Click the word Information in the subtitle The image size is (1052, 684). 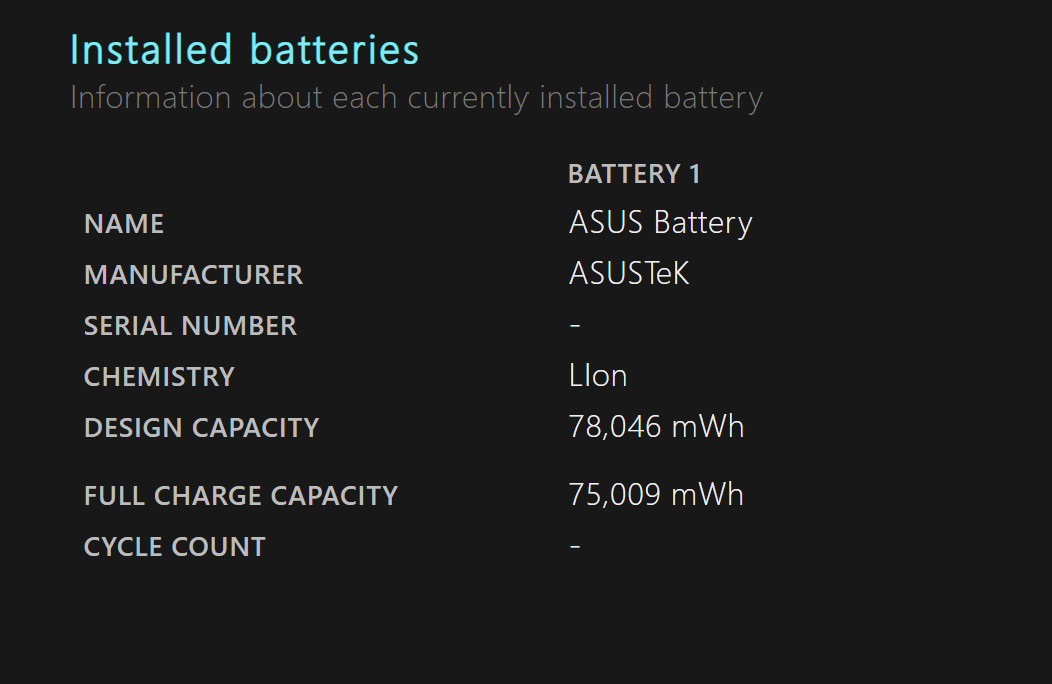(151, 97)
